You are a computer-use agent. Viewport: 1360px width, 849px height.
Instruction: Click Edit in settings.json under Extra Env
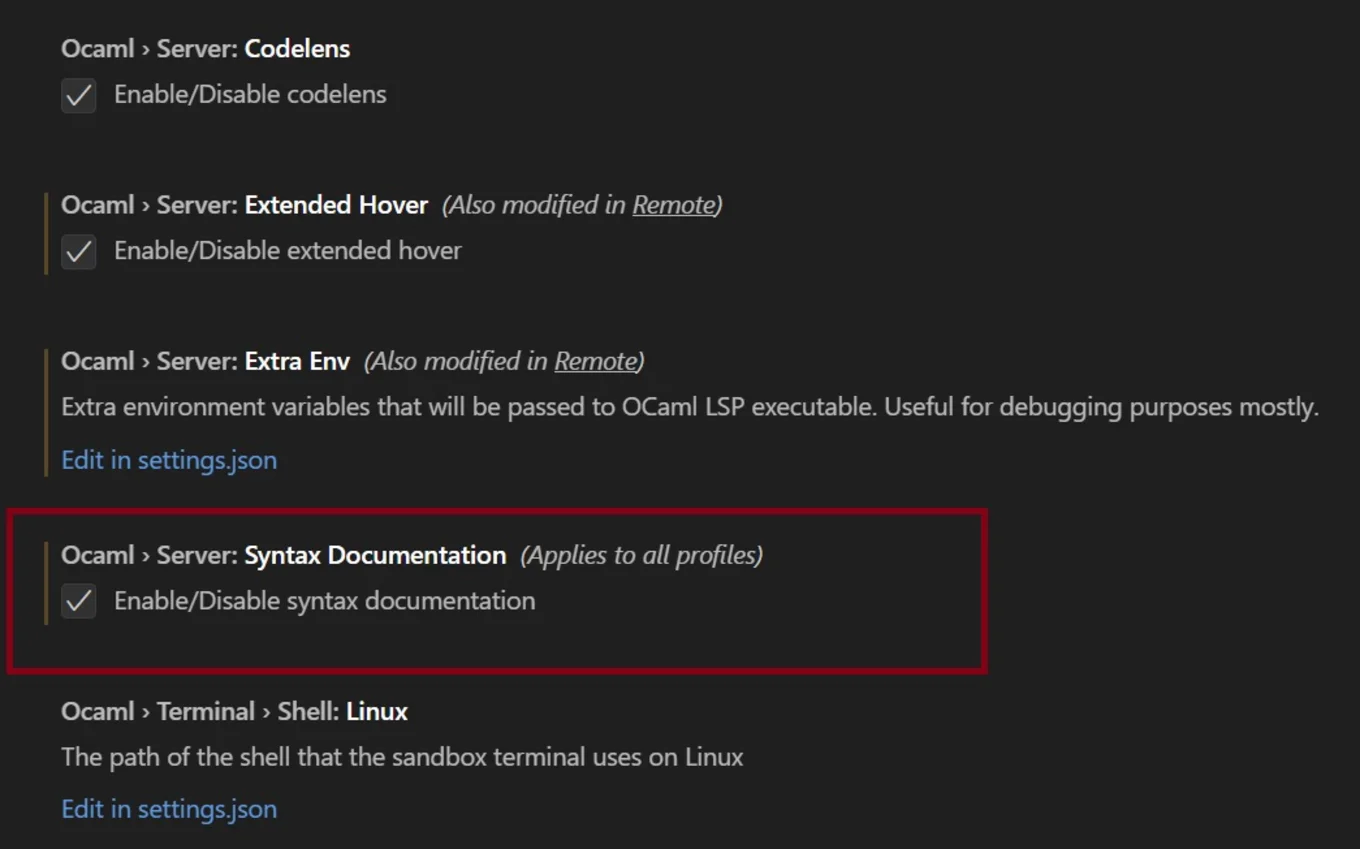pyautogui.click(x=168, y=459)
